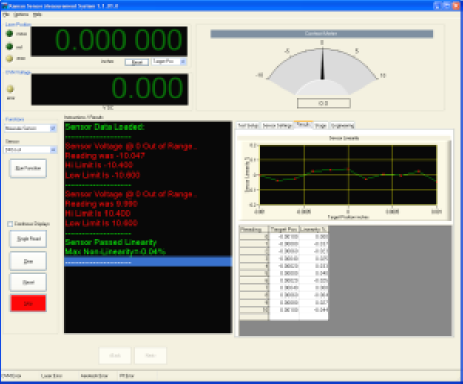Click 'Sensor Data Loaded:' line in results
This screenshot has width=463, height=384.
[105, 127]
